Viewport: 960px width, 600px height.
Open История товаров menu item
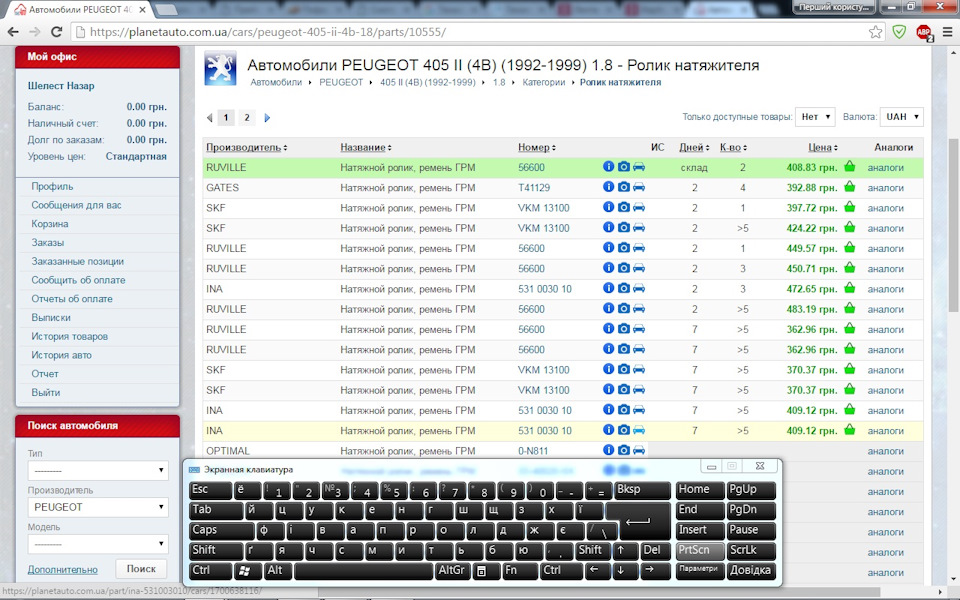pos(69,336)
